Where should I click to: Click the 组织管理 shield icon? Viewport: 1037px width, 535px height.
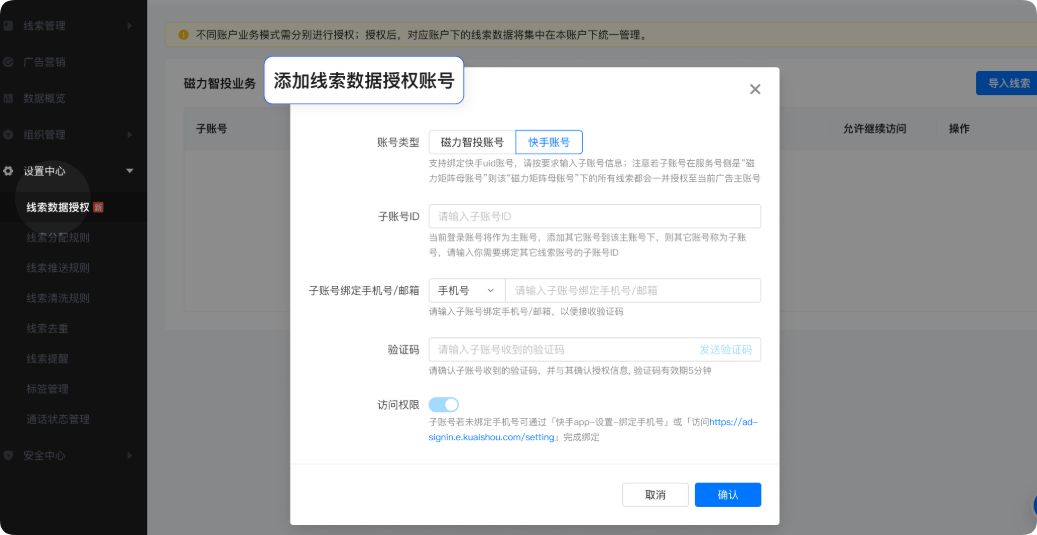pos(9,134)
